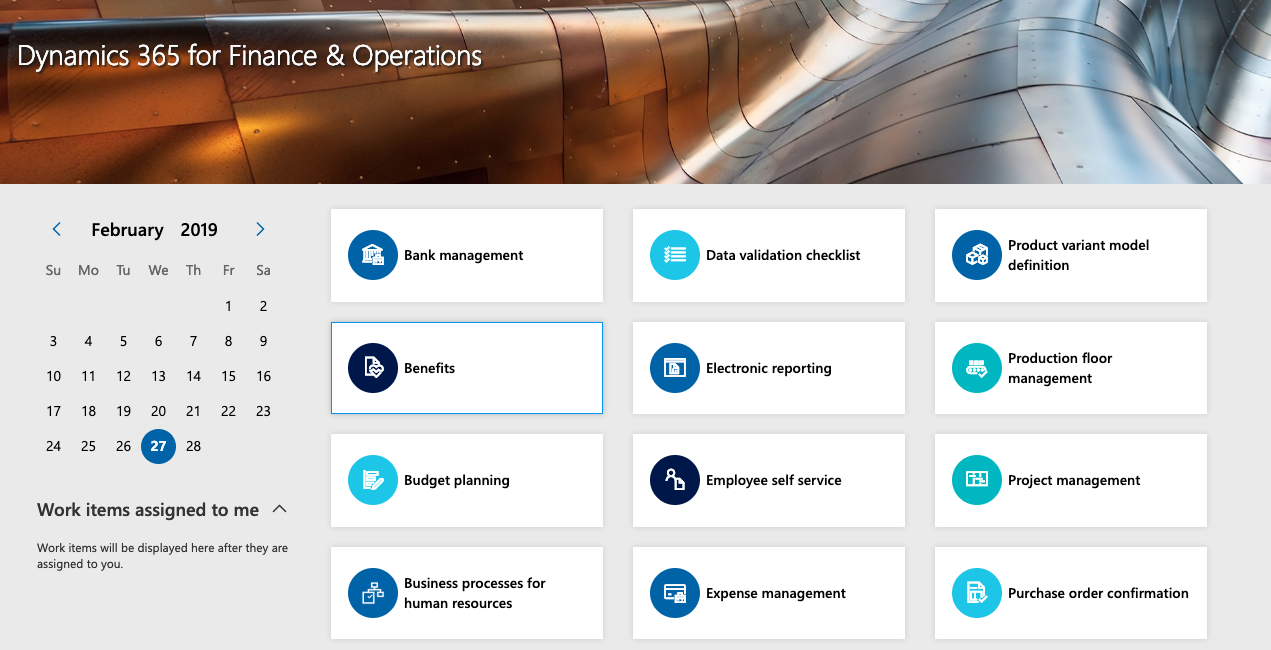Select 2019 year in calendar header
Viewport: 1271px width, 650px height.
(x=199, y=230)
